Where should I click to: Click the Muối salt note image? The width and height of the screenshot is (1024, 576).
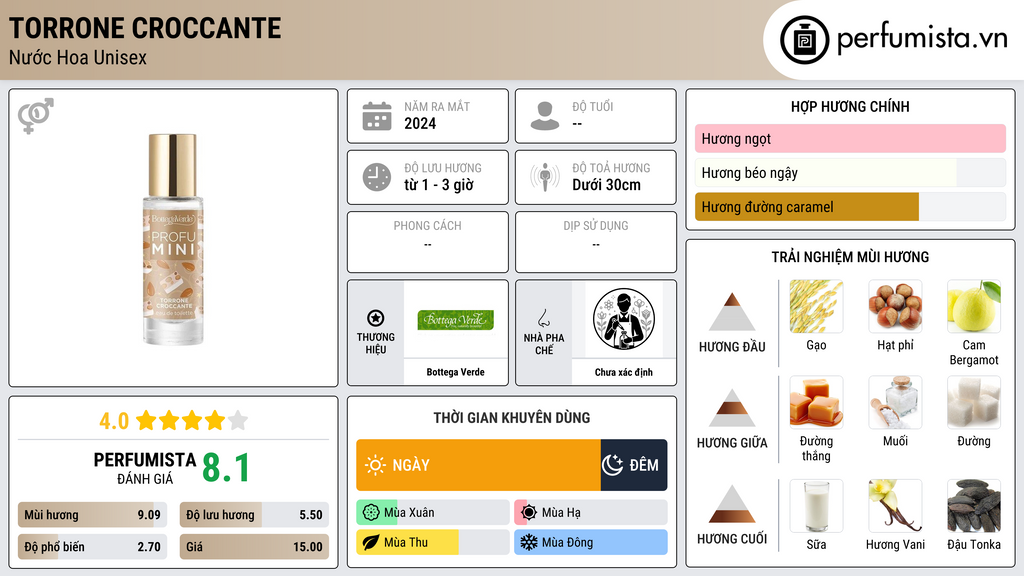click(895, 402)
